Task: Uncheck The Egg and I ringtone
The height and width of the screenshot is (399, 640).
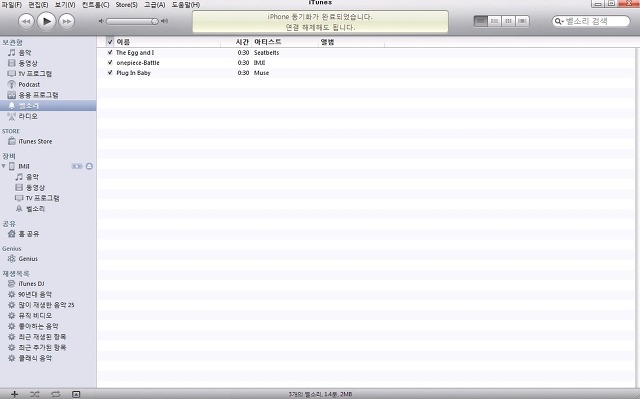Action: coord(110,53)
